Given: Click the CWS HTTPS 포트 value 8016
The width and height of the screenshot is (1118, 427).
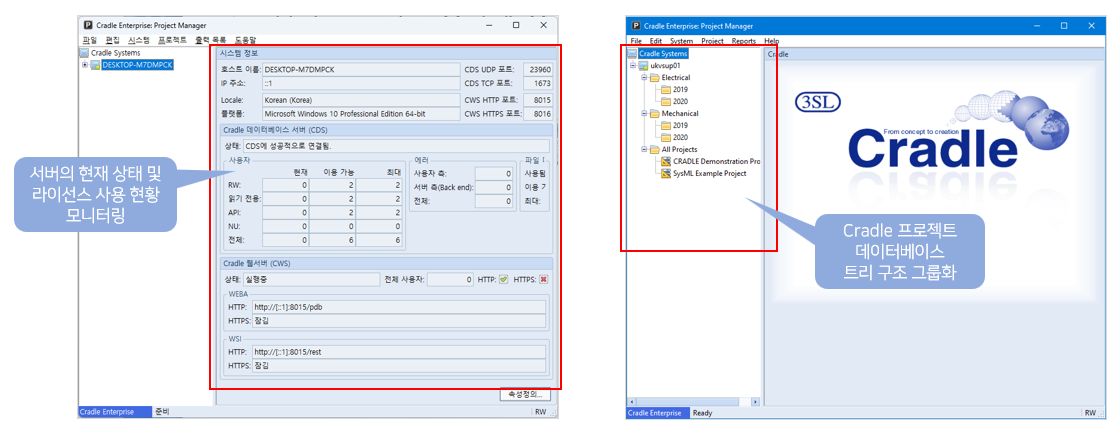Looking at the screenshot, I should point(538,113).
